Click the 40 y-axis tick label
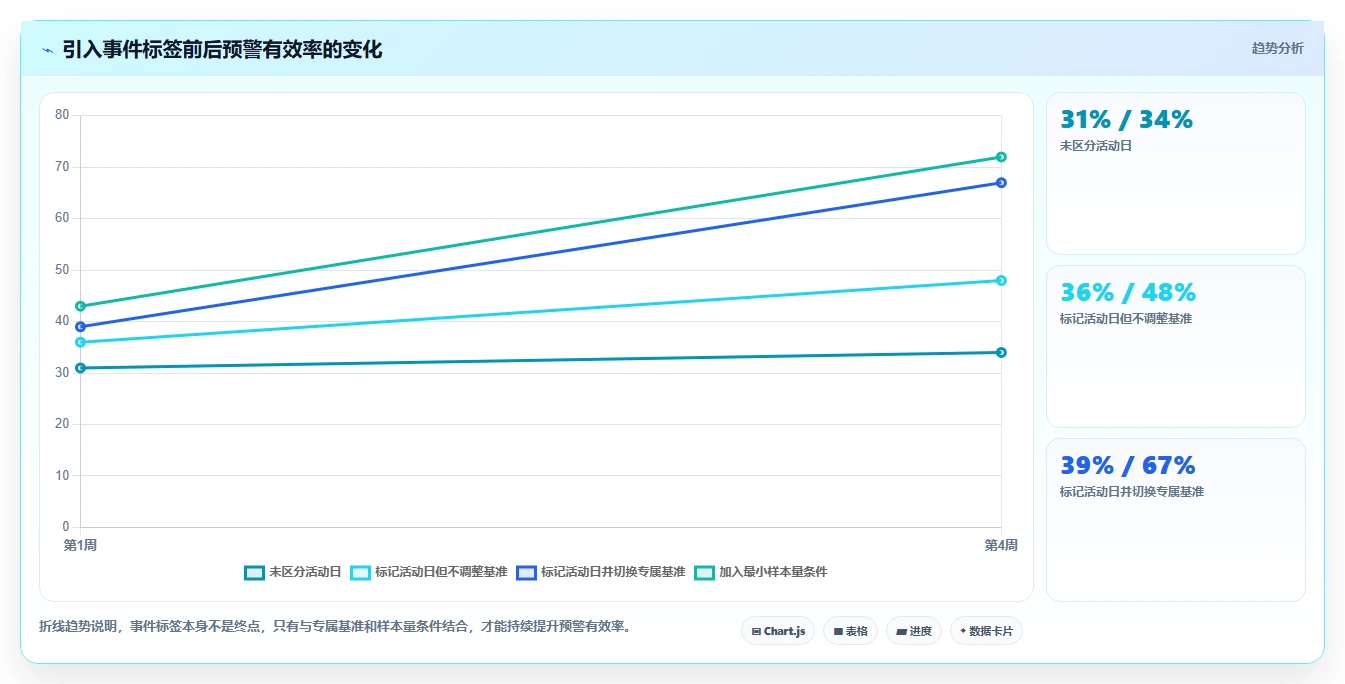This screenshot has width=1345, height=684. coord(62,321)
